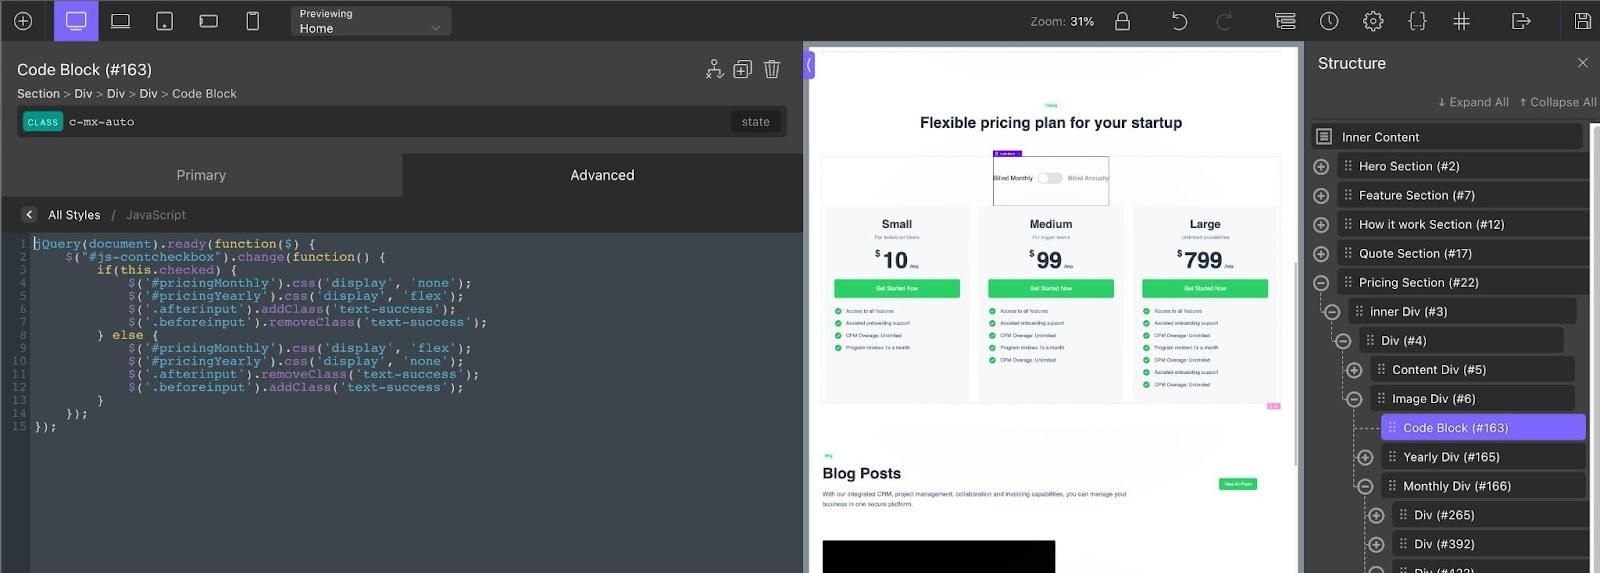Select the Advanced tab
Screen dimensions: 1600x573
602,175
